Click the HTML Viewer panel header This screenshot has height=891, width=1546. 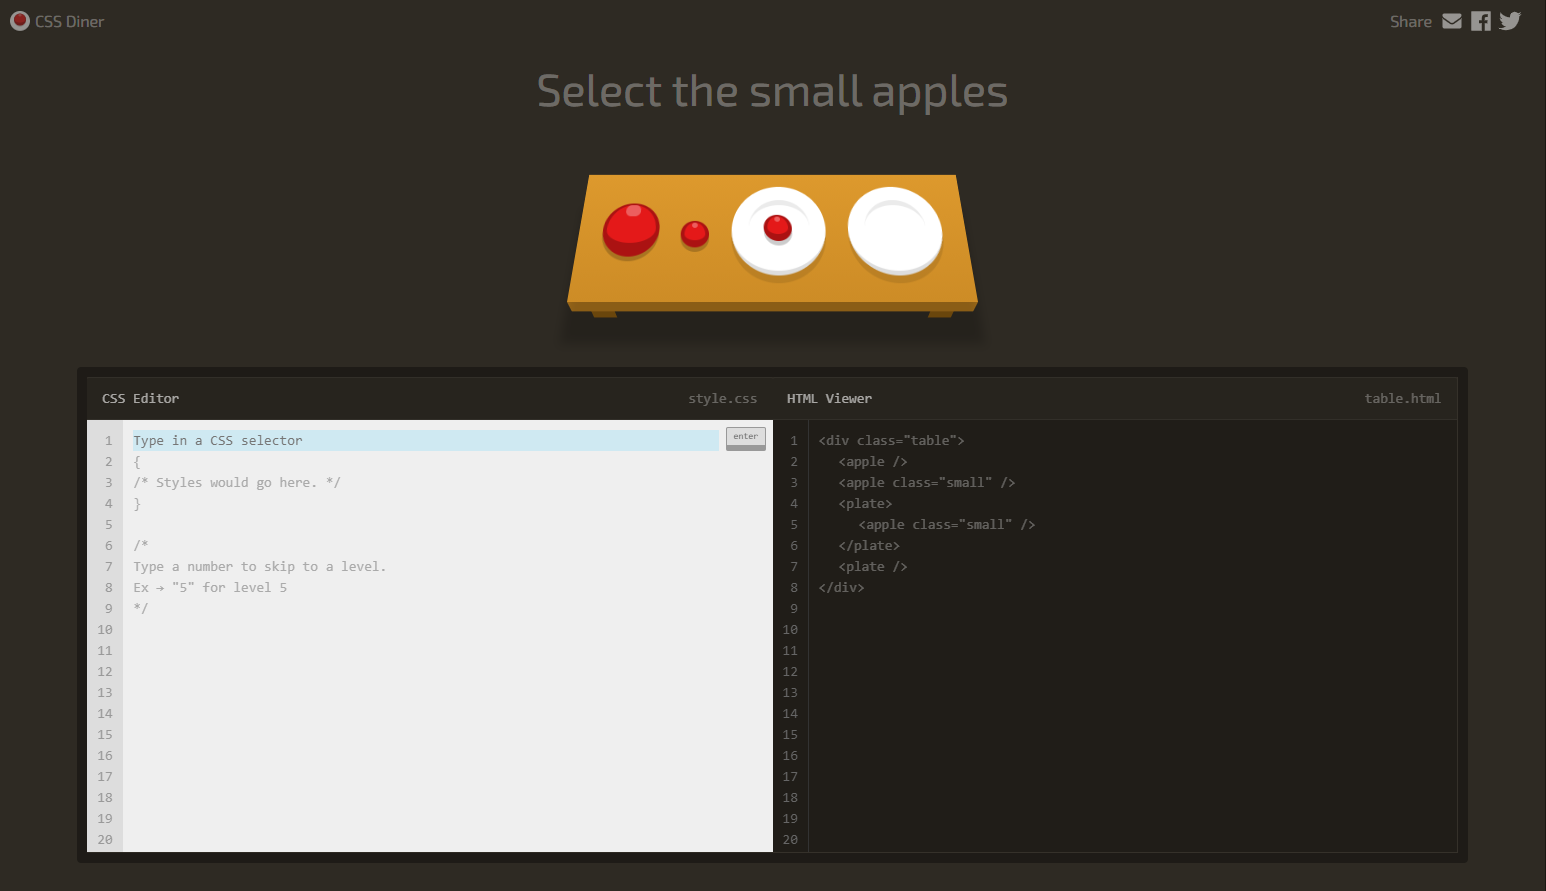pos(829,398)
